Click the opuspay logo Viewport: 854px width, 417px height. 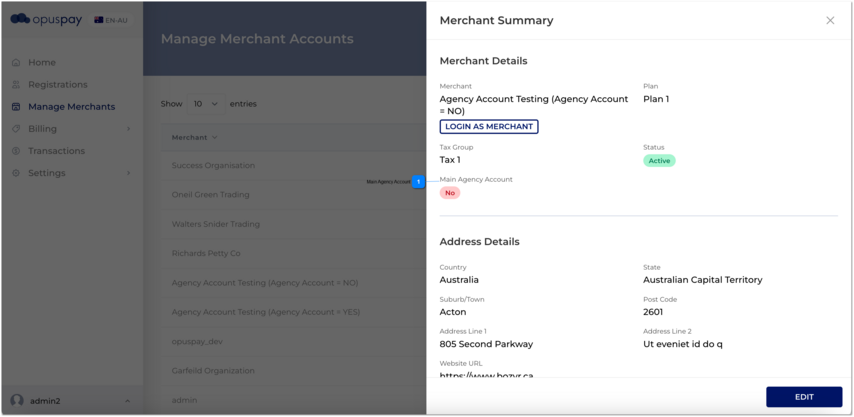point(46,20)
